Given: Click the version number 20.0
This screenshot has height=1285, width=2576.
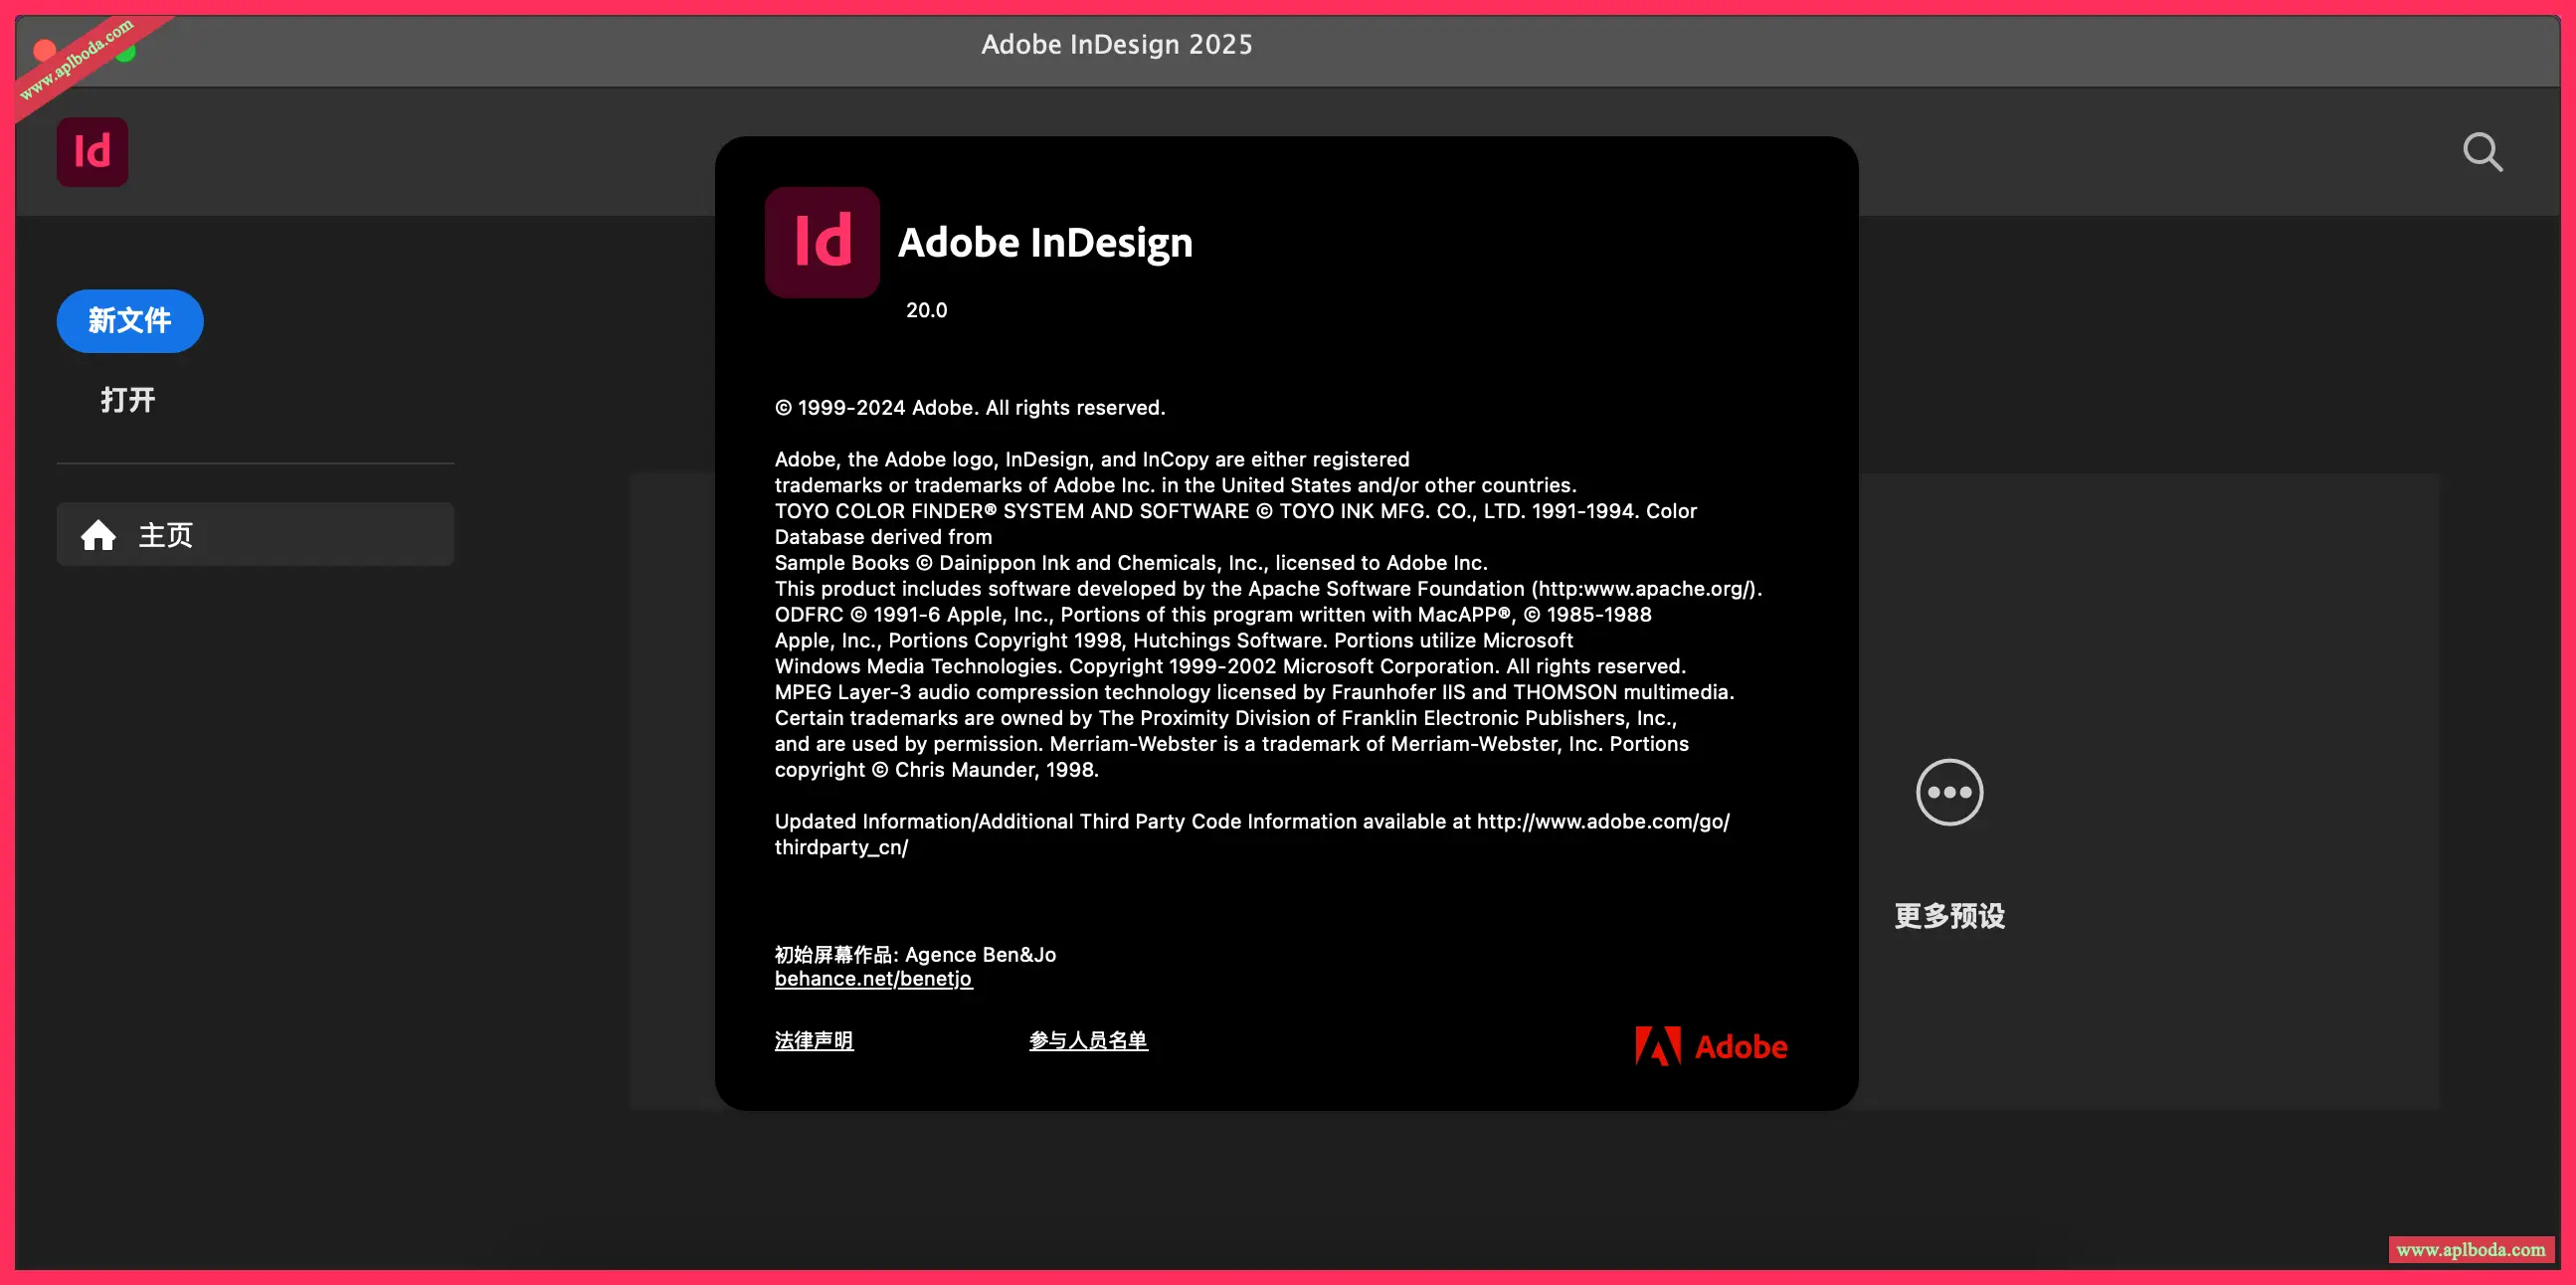Looking at the screenshot, I should pos(926,310).
